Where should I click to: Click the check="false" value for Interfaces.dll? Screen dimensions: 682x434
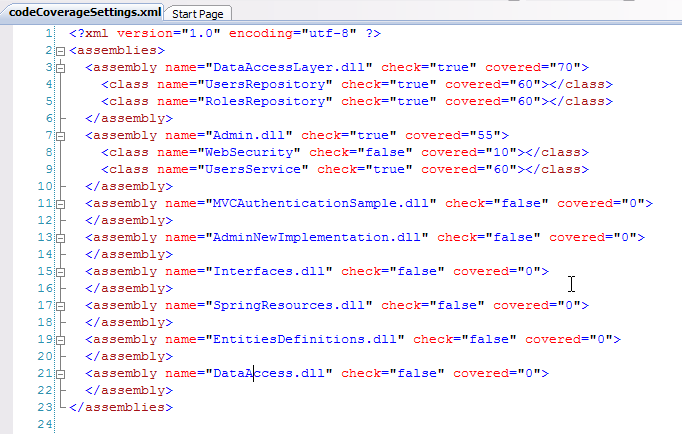(417, 271)
